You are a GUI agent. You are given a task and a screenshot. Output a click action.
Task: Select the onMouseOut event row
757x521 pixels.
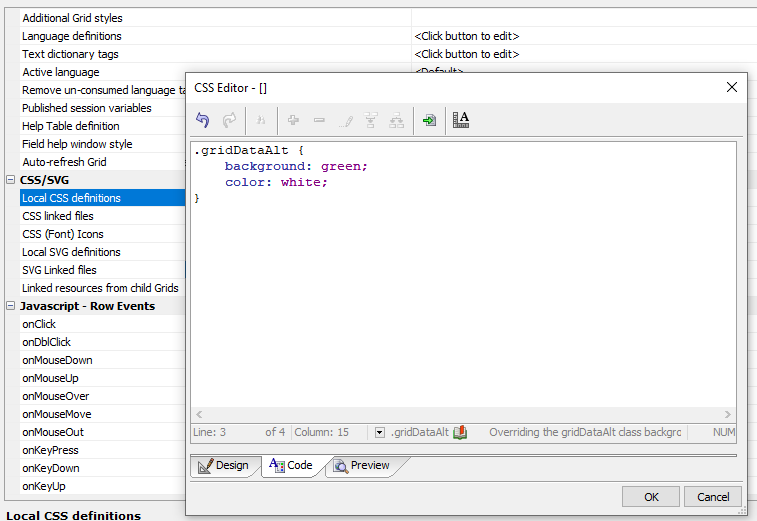[102, 432]
